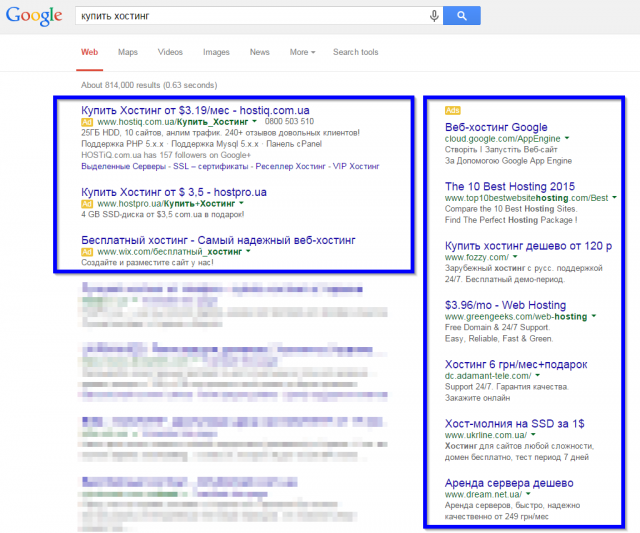640x533 pixels.
Task: Expand arrow next to wix.com URL
Action: click(248, 251)
